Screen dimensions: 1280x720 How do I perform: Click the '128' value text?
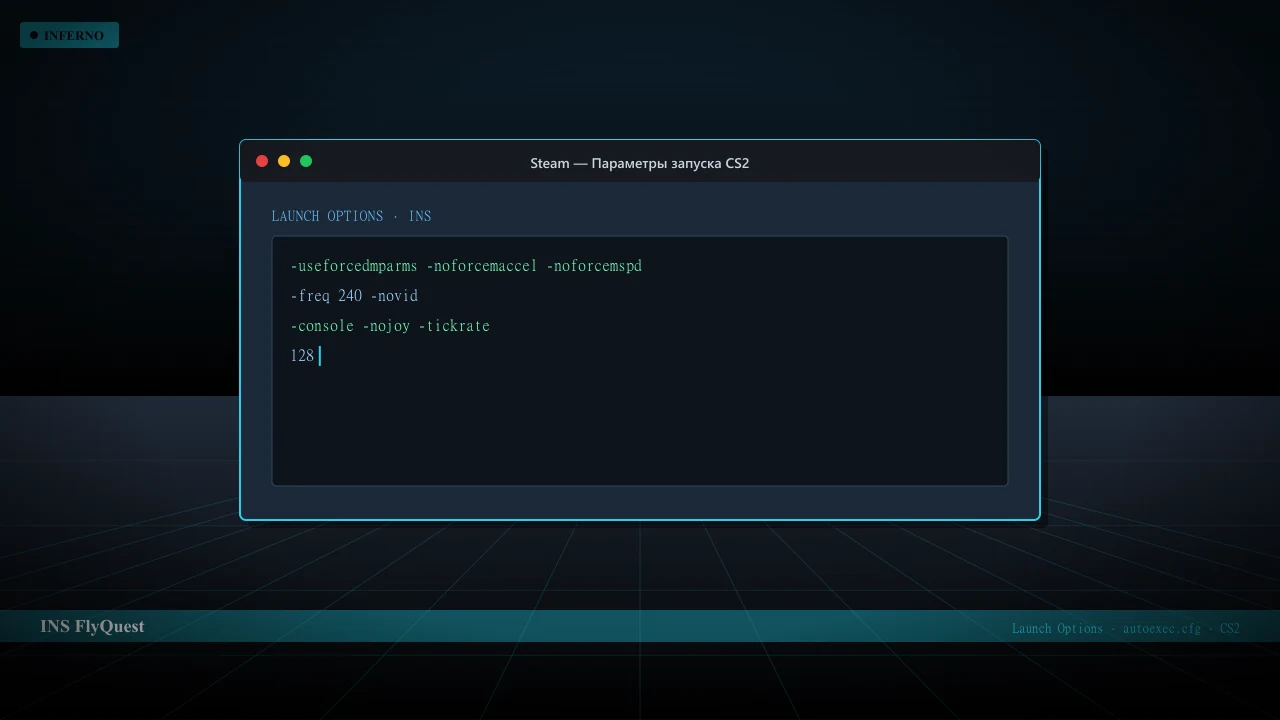302,356
